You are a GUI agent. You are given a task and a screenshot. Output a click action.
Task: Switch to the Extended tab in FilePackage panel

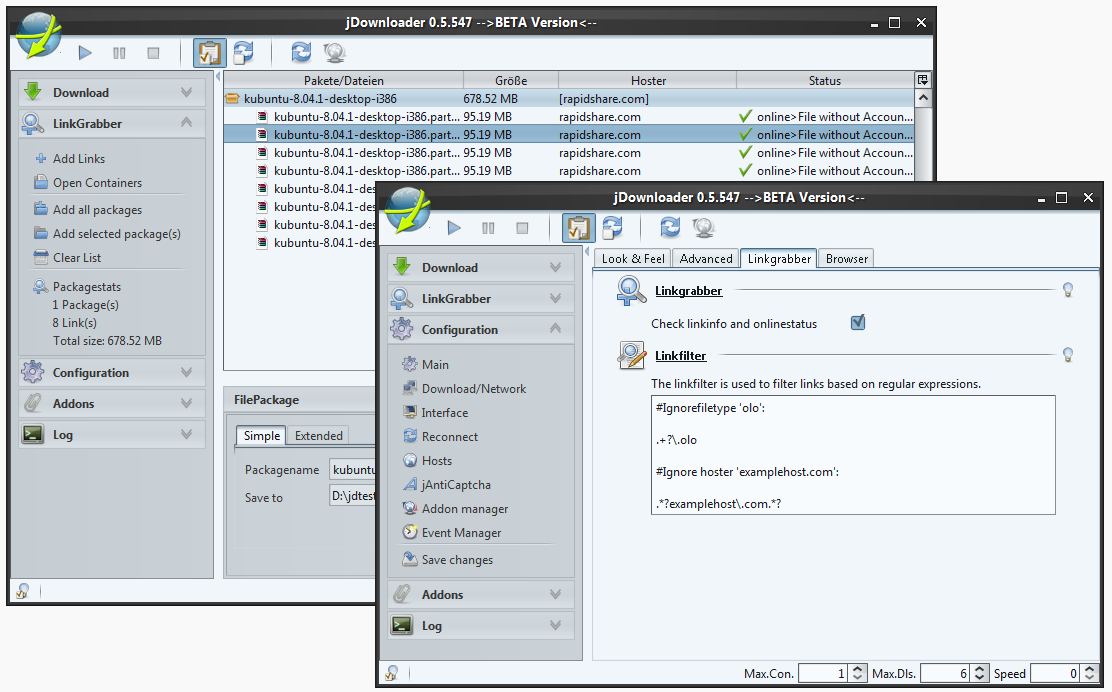[318, 435]
